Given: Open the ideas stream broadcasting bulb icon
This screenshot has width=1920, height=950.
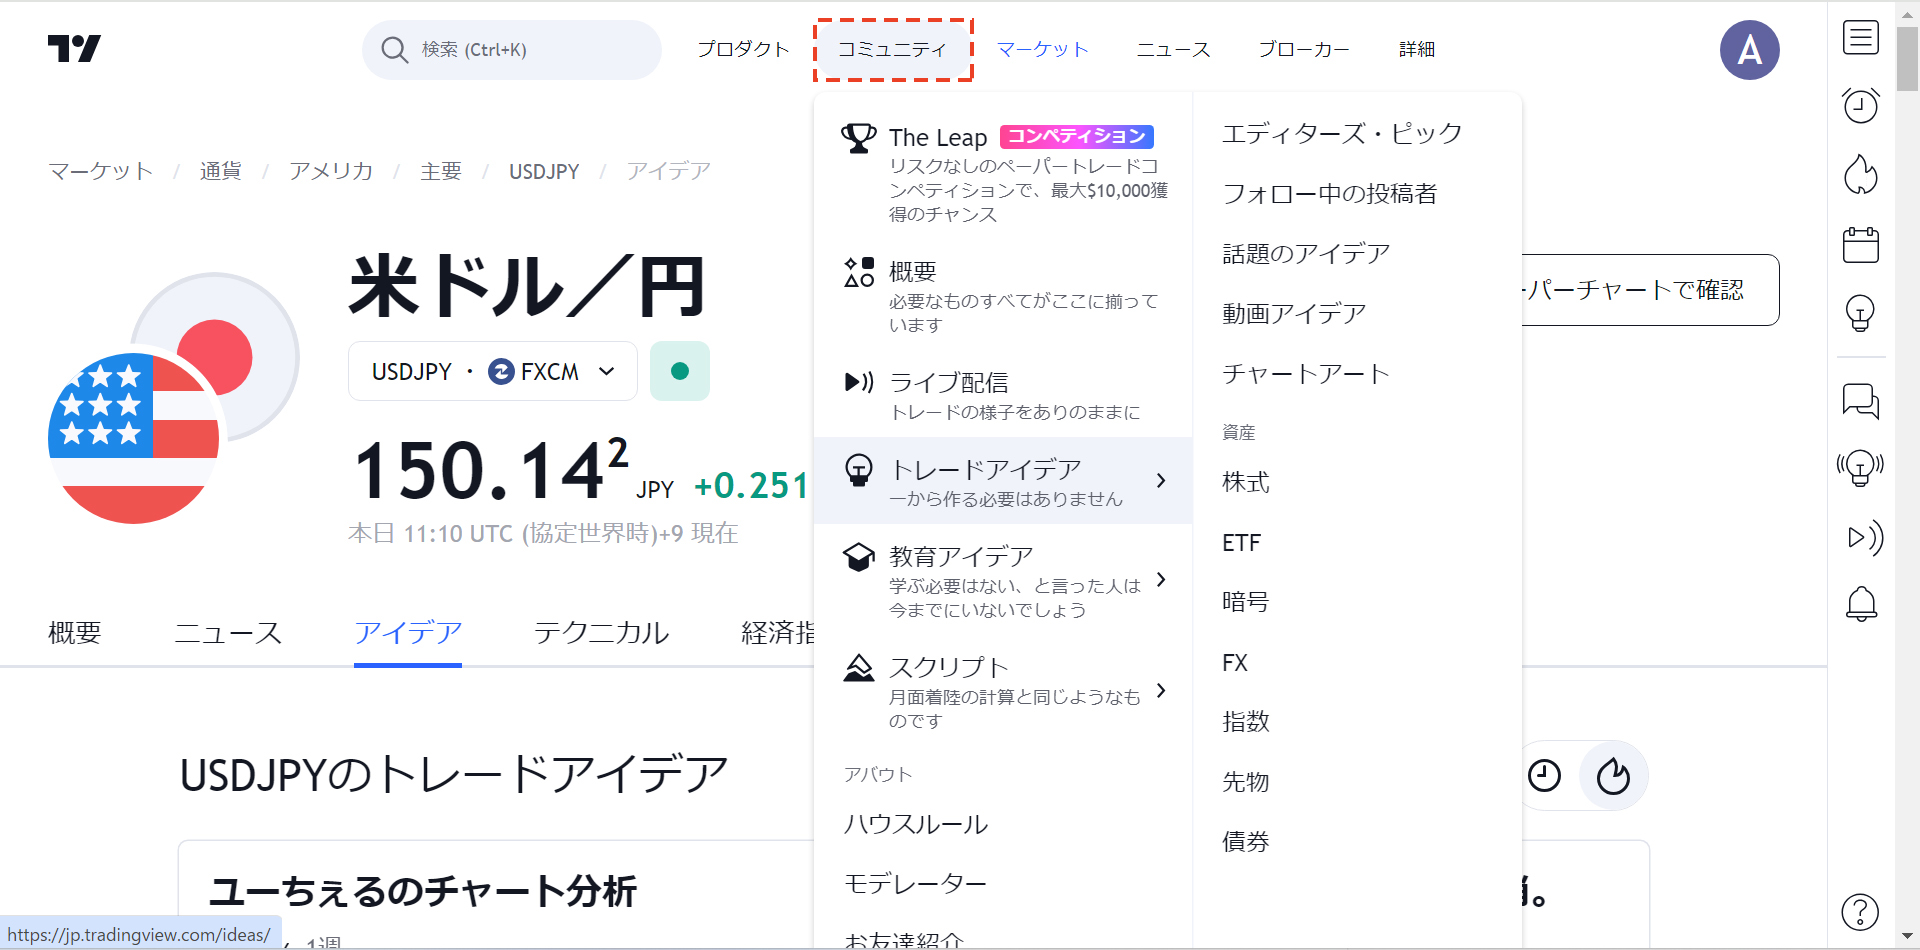Looking at the screenshot, I should tap(1860, 468).
